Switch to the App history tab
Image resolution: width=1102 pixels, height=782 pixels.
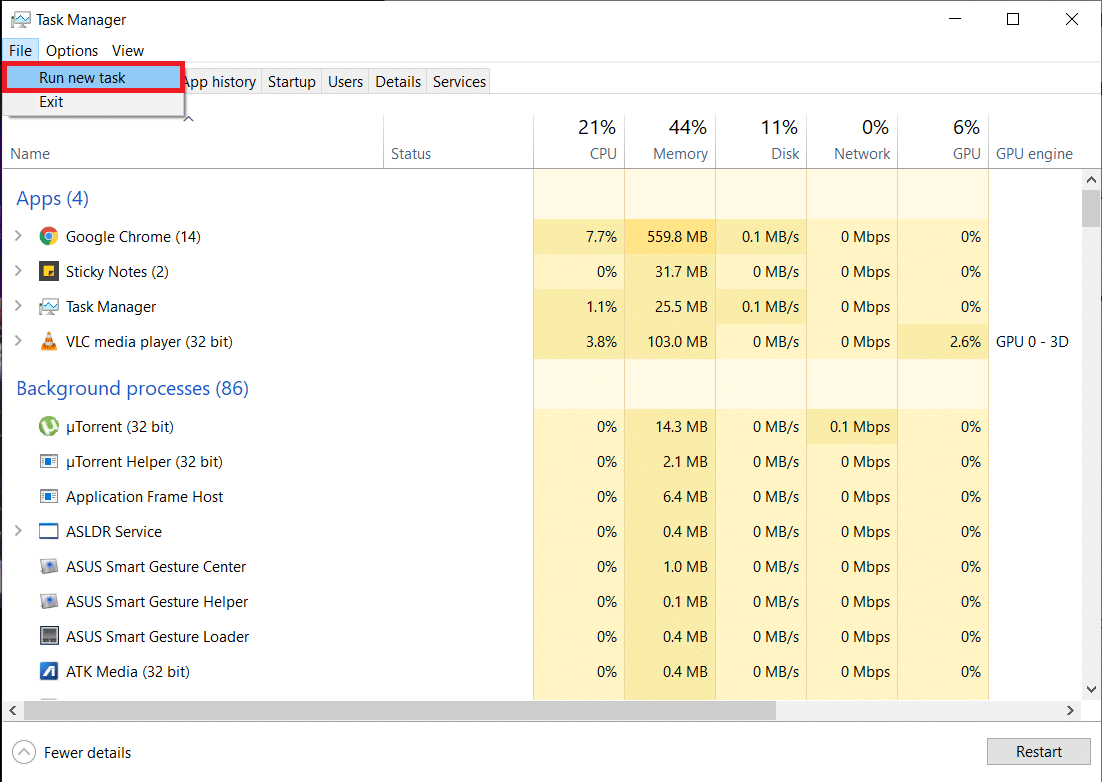pyautogui.click(x=221, y=82)
